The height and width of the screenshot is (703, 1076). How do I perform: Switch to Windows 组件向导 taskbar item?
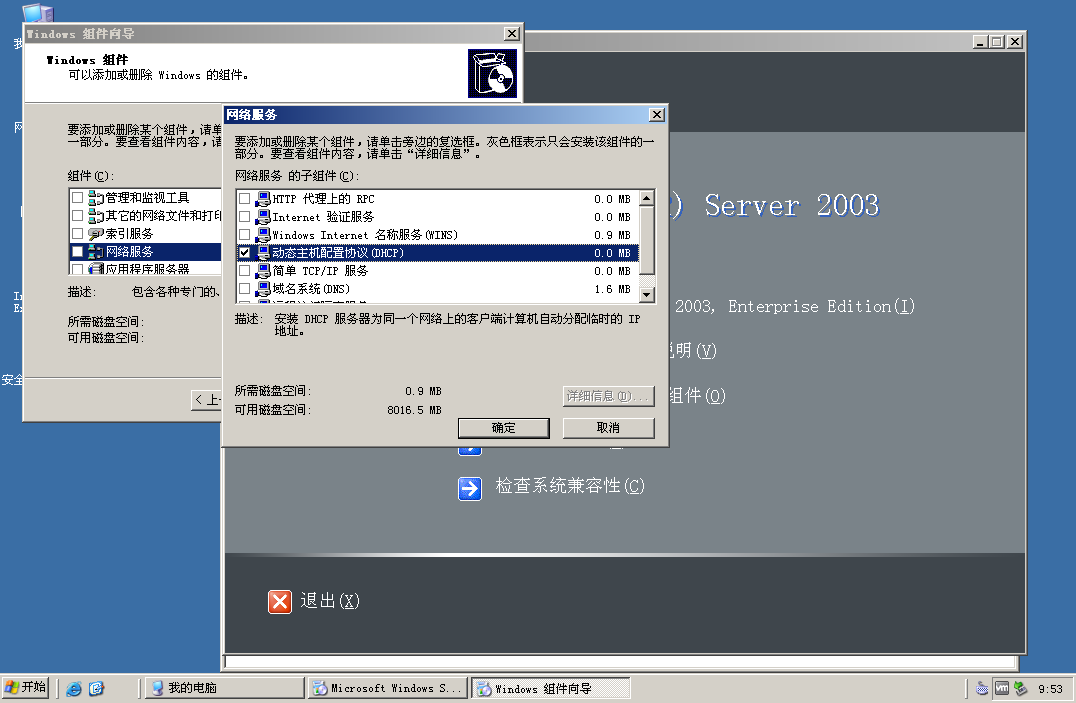(550, 688)
